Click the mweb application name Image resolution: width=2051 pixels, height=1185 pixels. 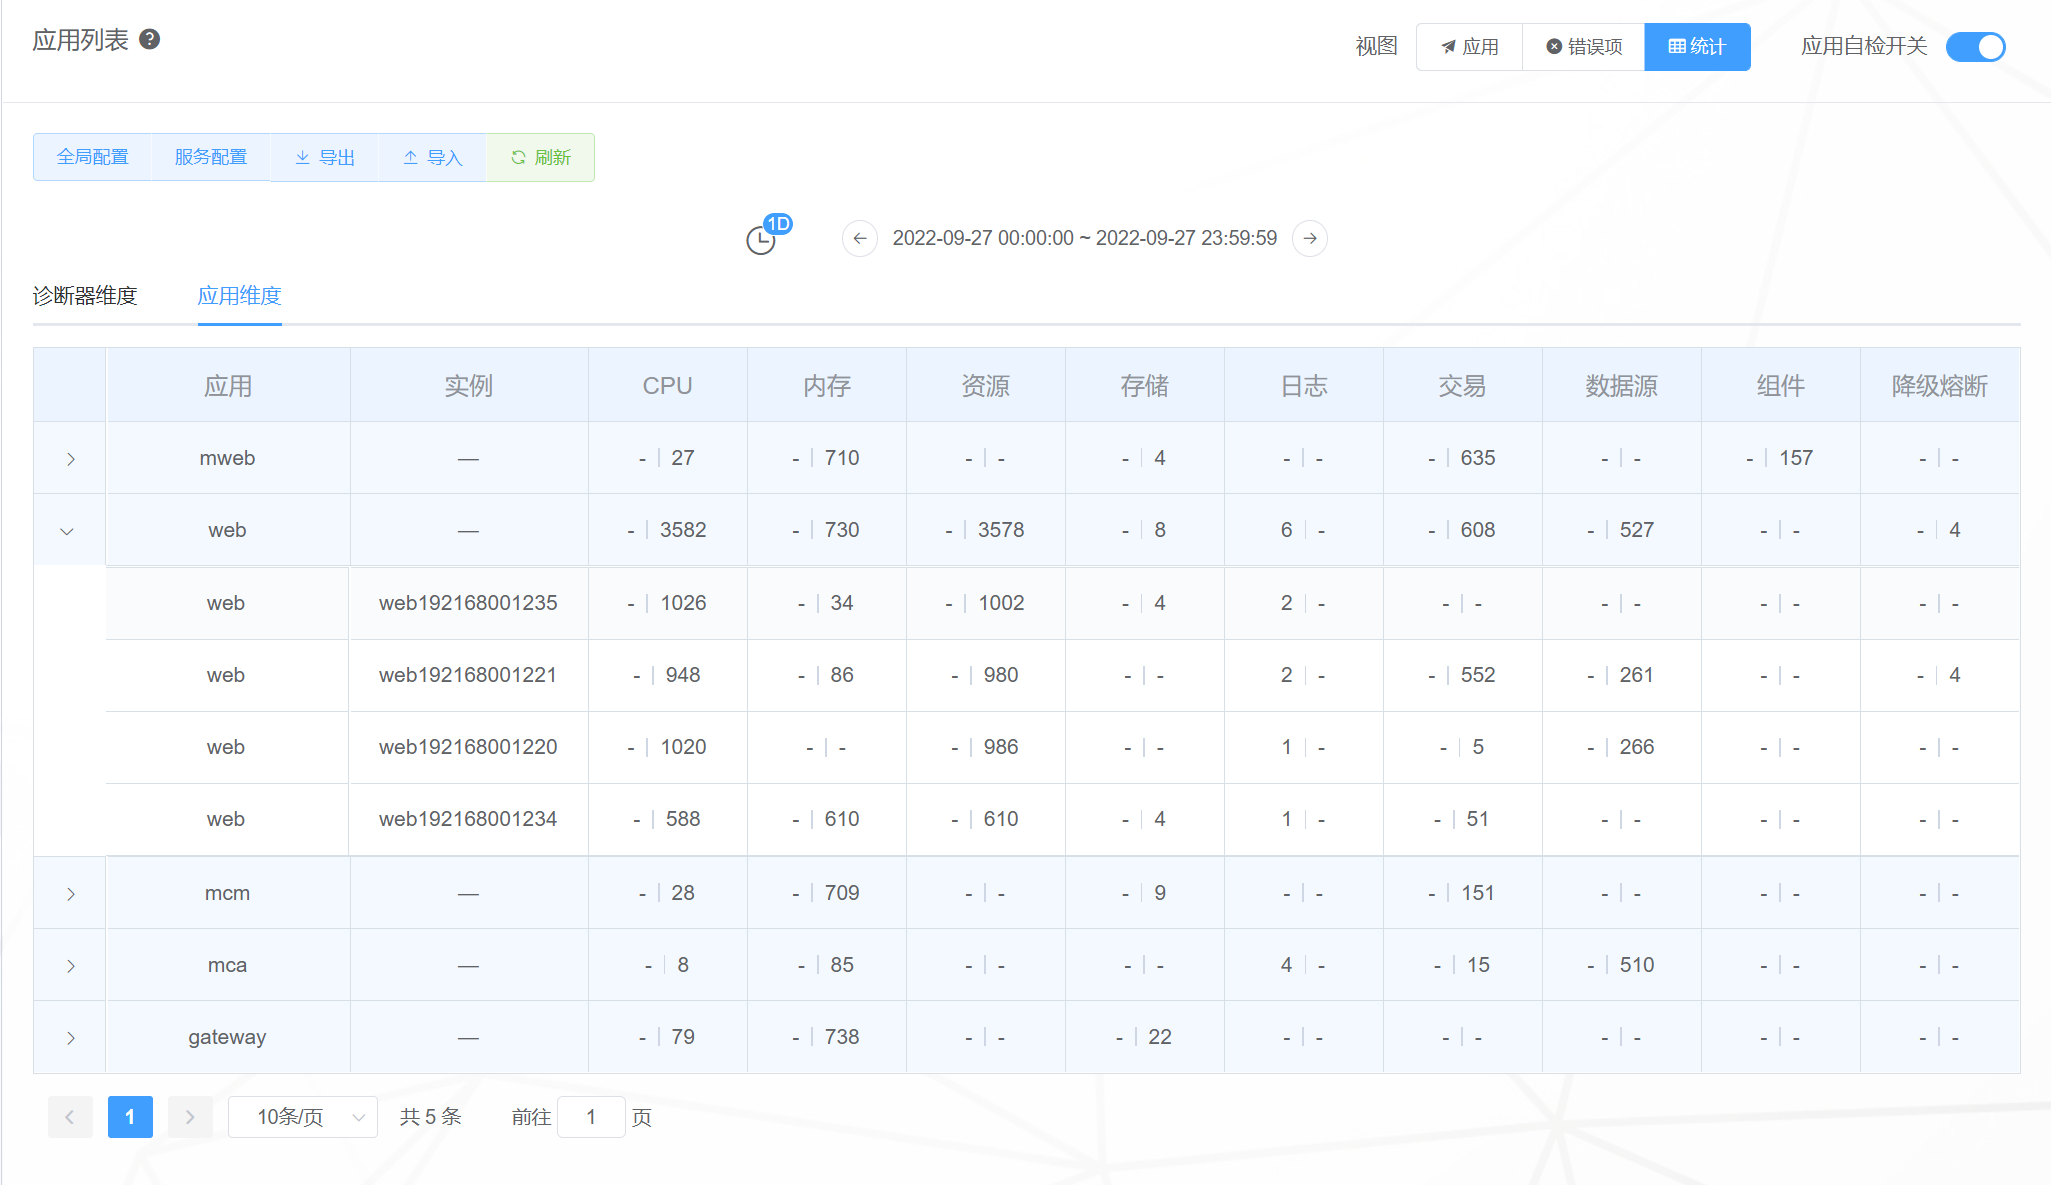click(x=227, y=458)
